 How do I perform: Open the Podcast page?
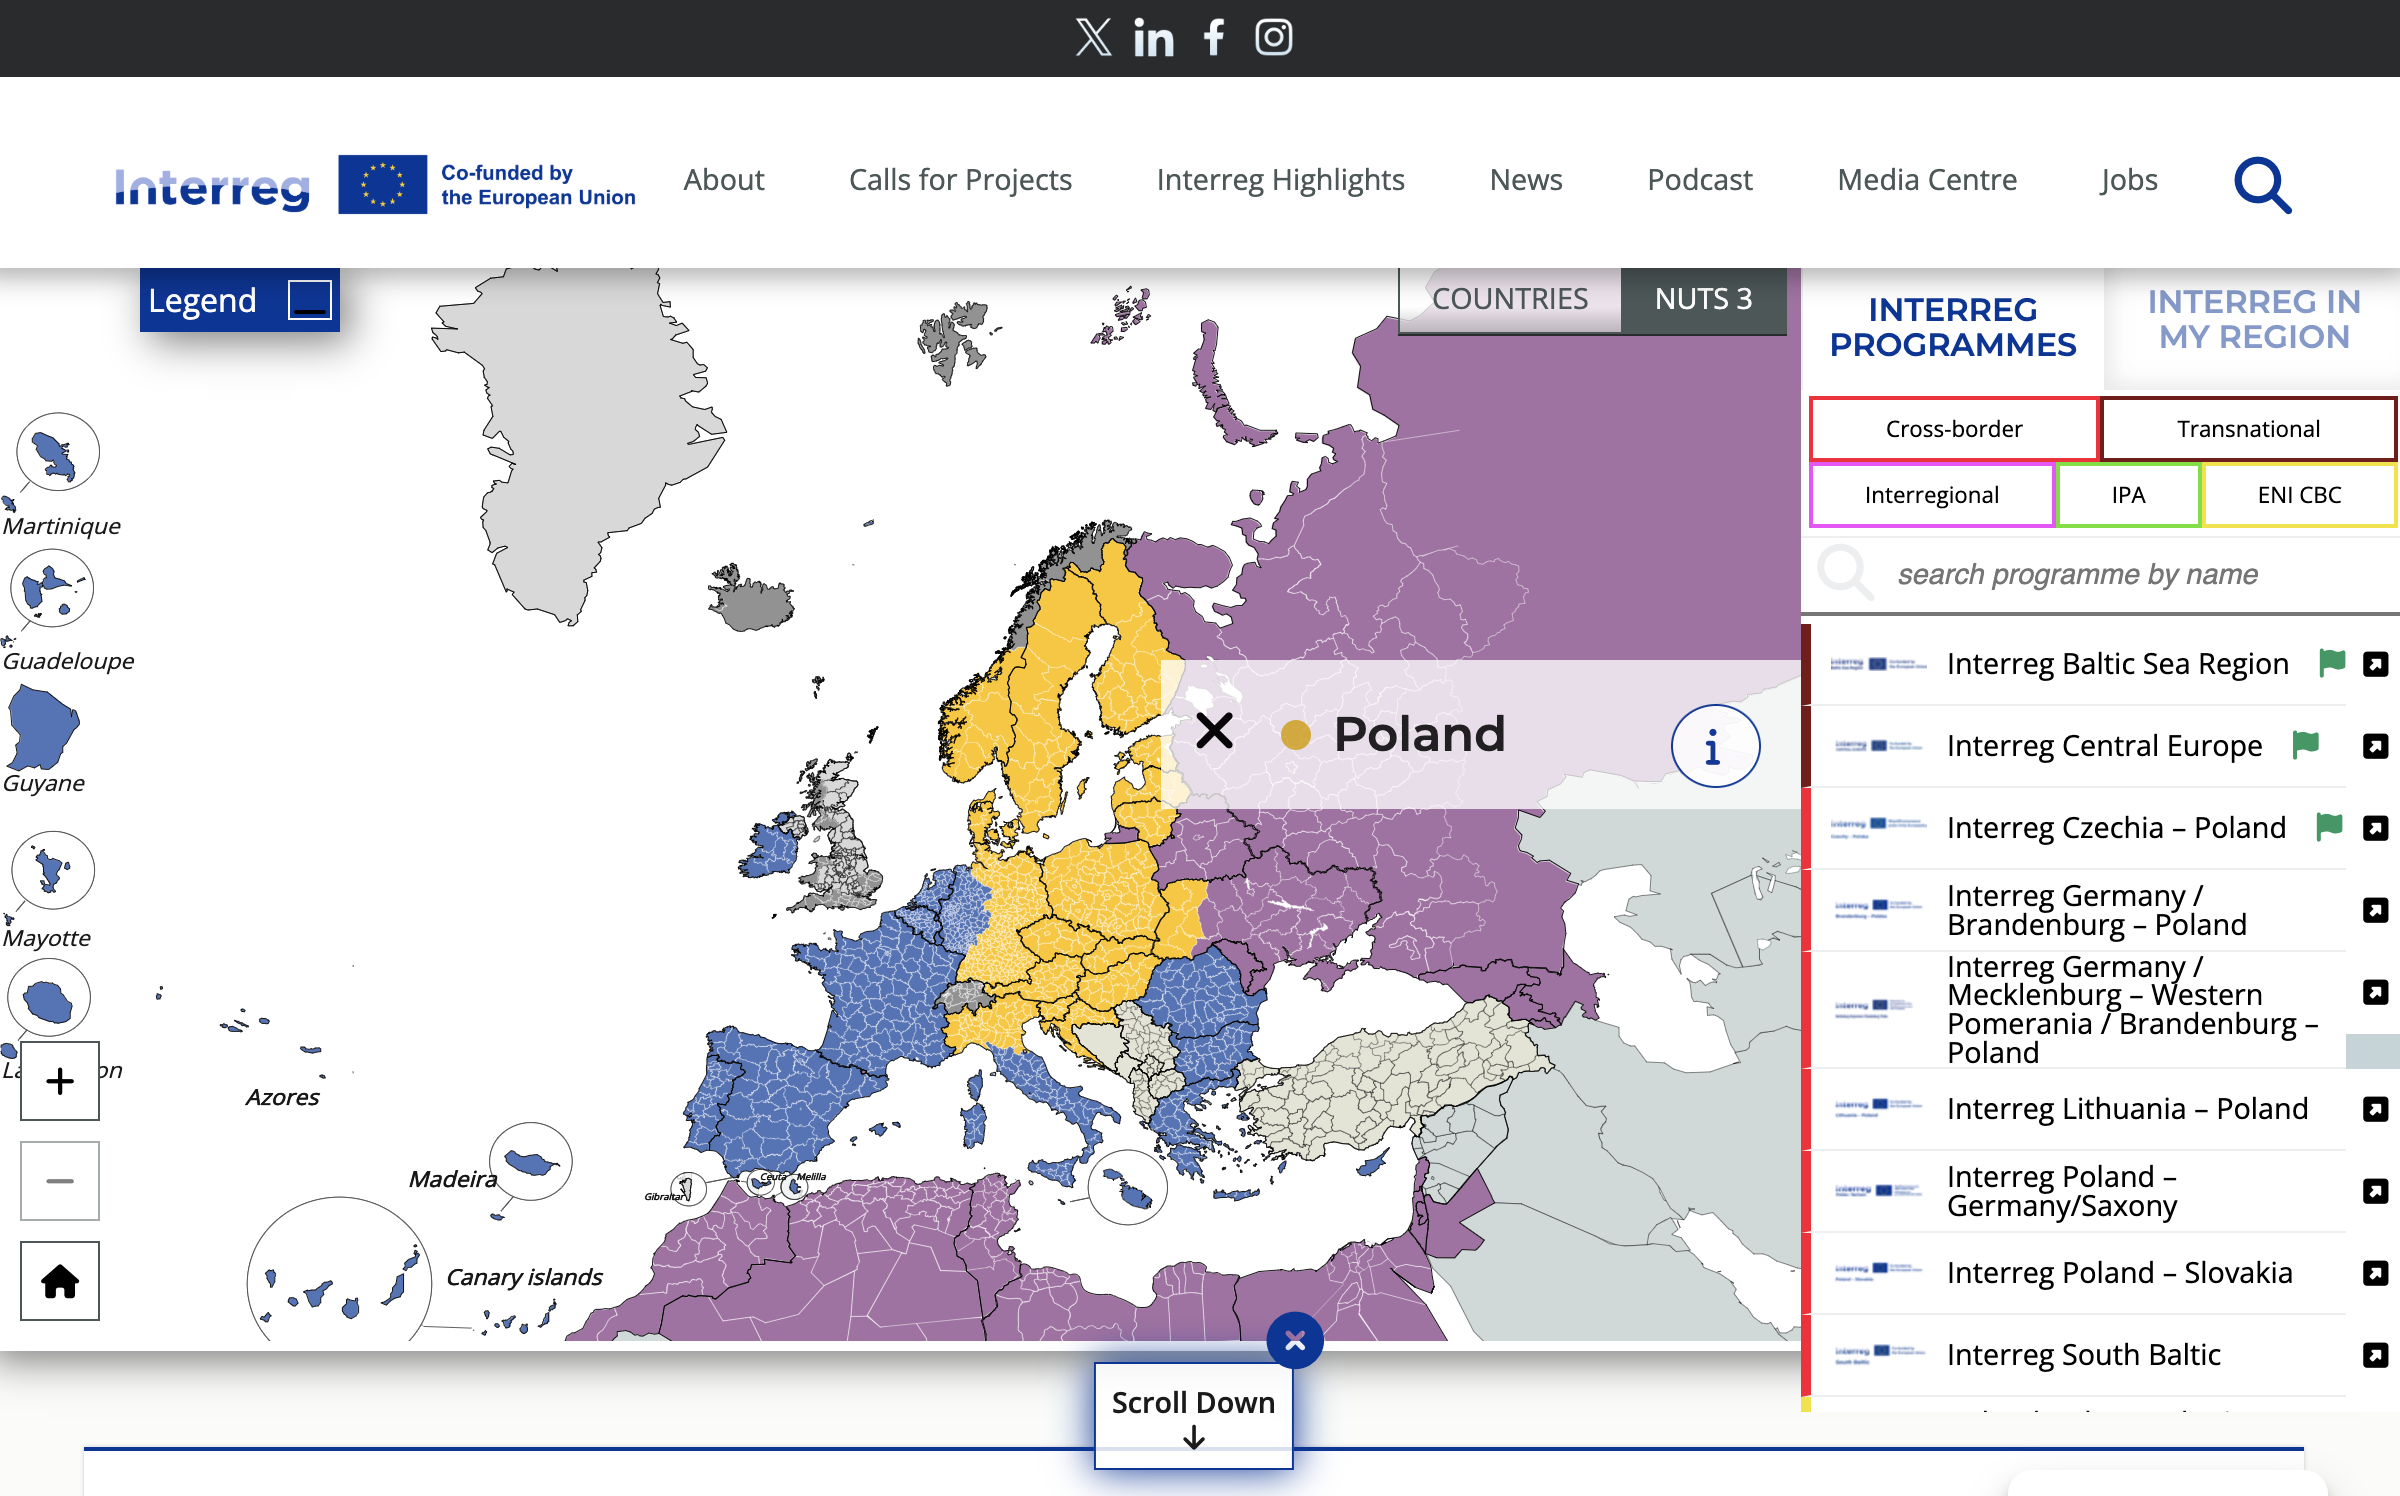tap(1700, 180)
